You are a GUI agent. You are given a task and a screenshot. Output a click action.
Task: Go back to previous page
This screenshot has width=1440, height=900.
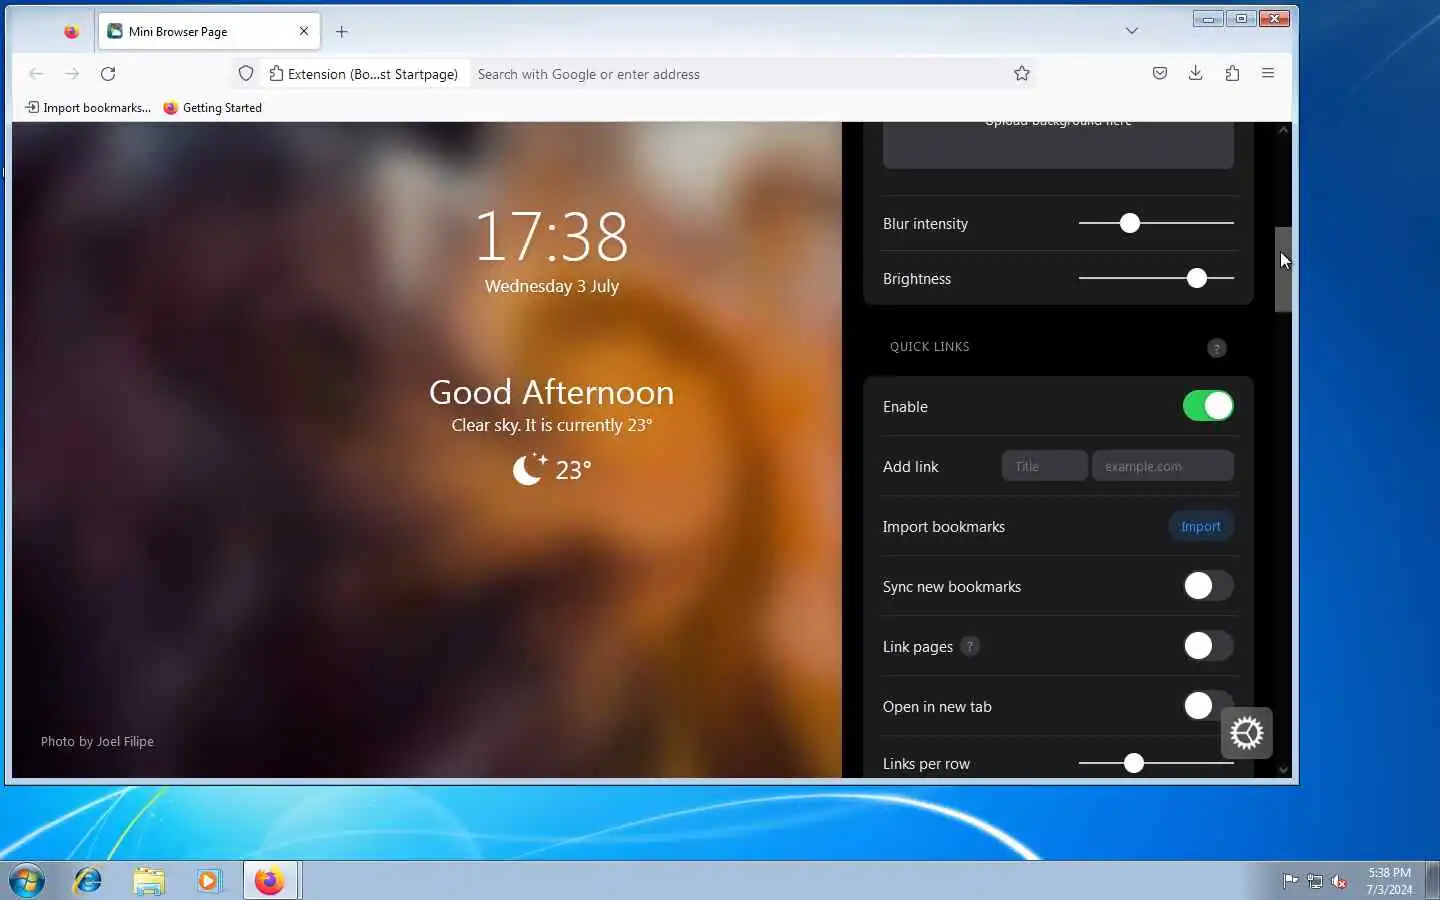pos(36,73)
